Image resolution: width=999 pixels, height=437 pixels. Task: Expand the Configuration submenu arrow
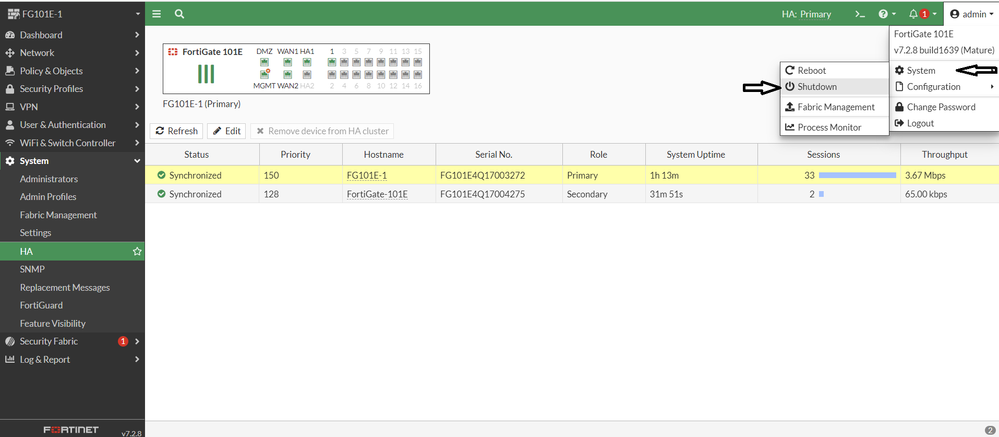coord(992,87)
